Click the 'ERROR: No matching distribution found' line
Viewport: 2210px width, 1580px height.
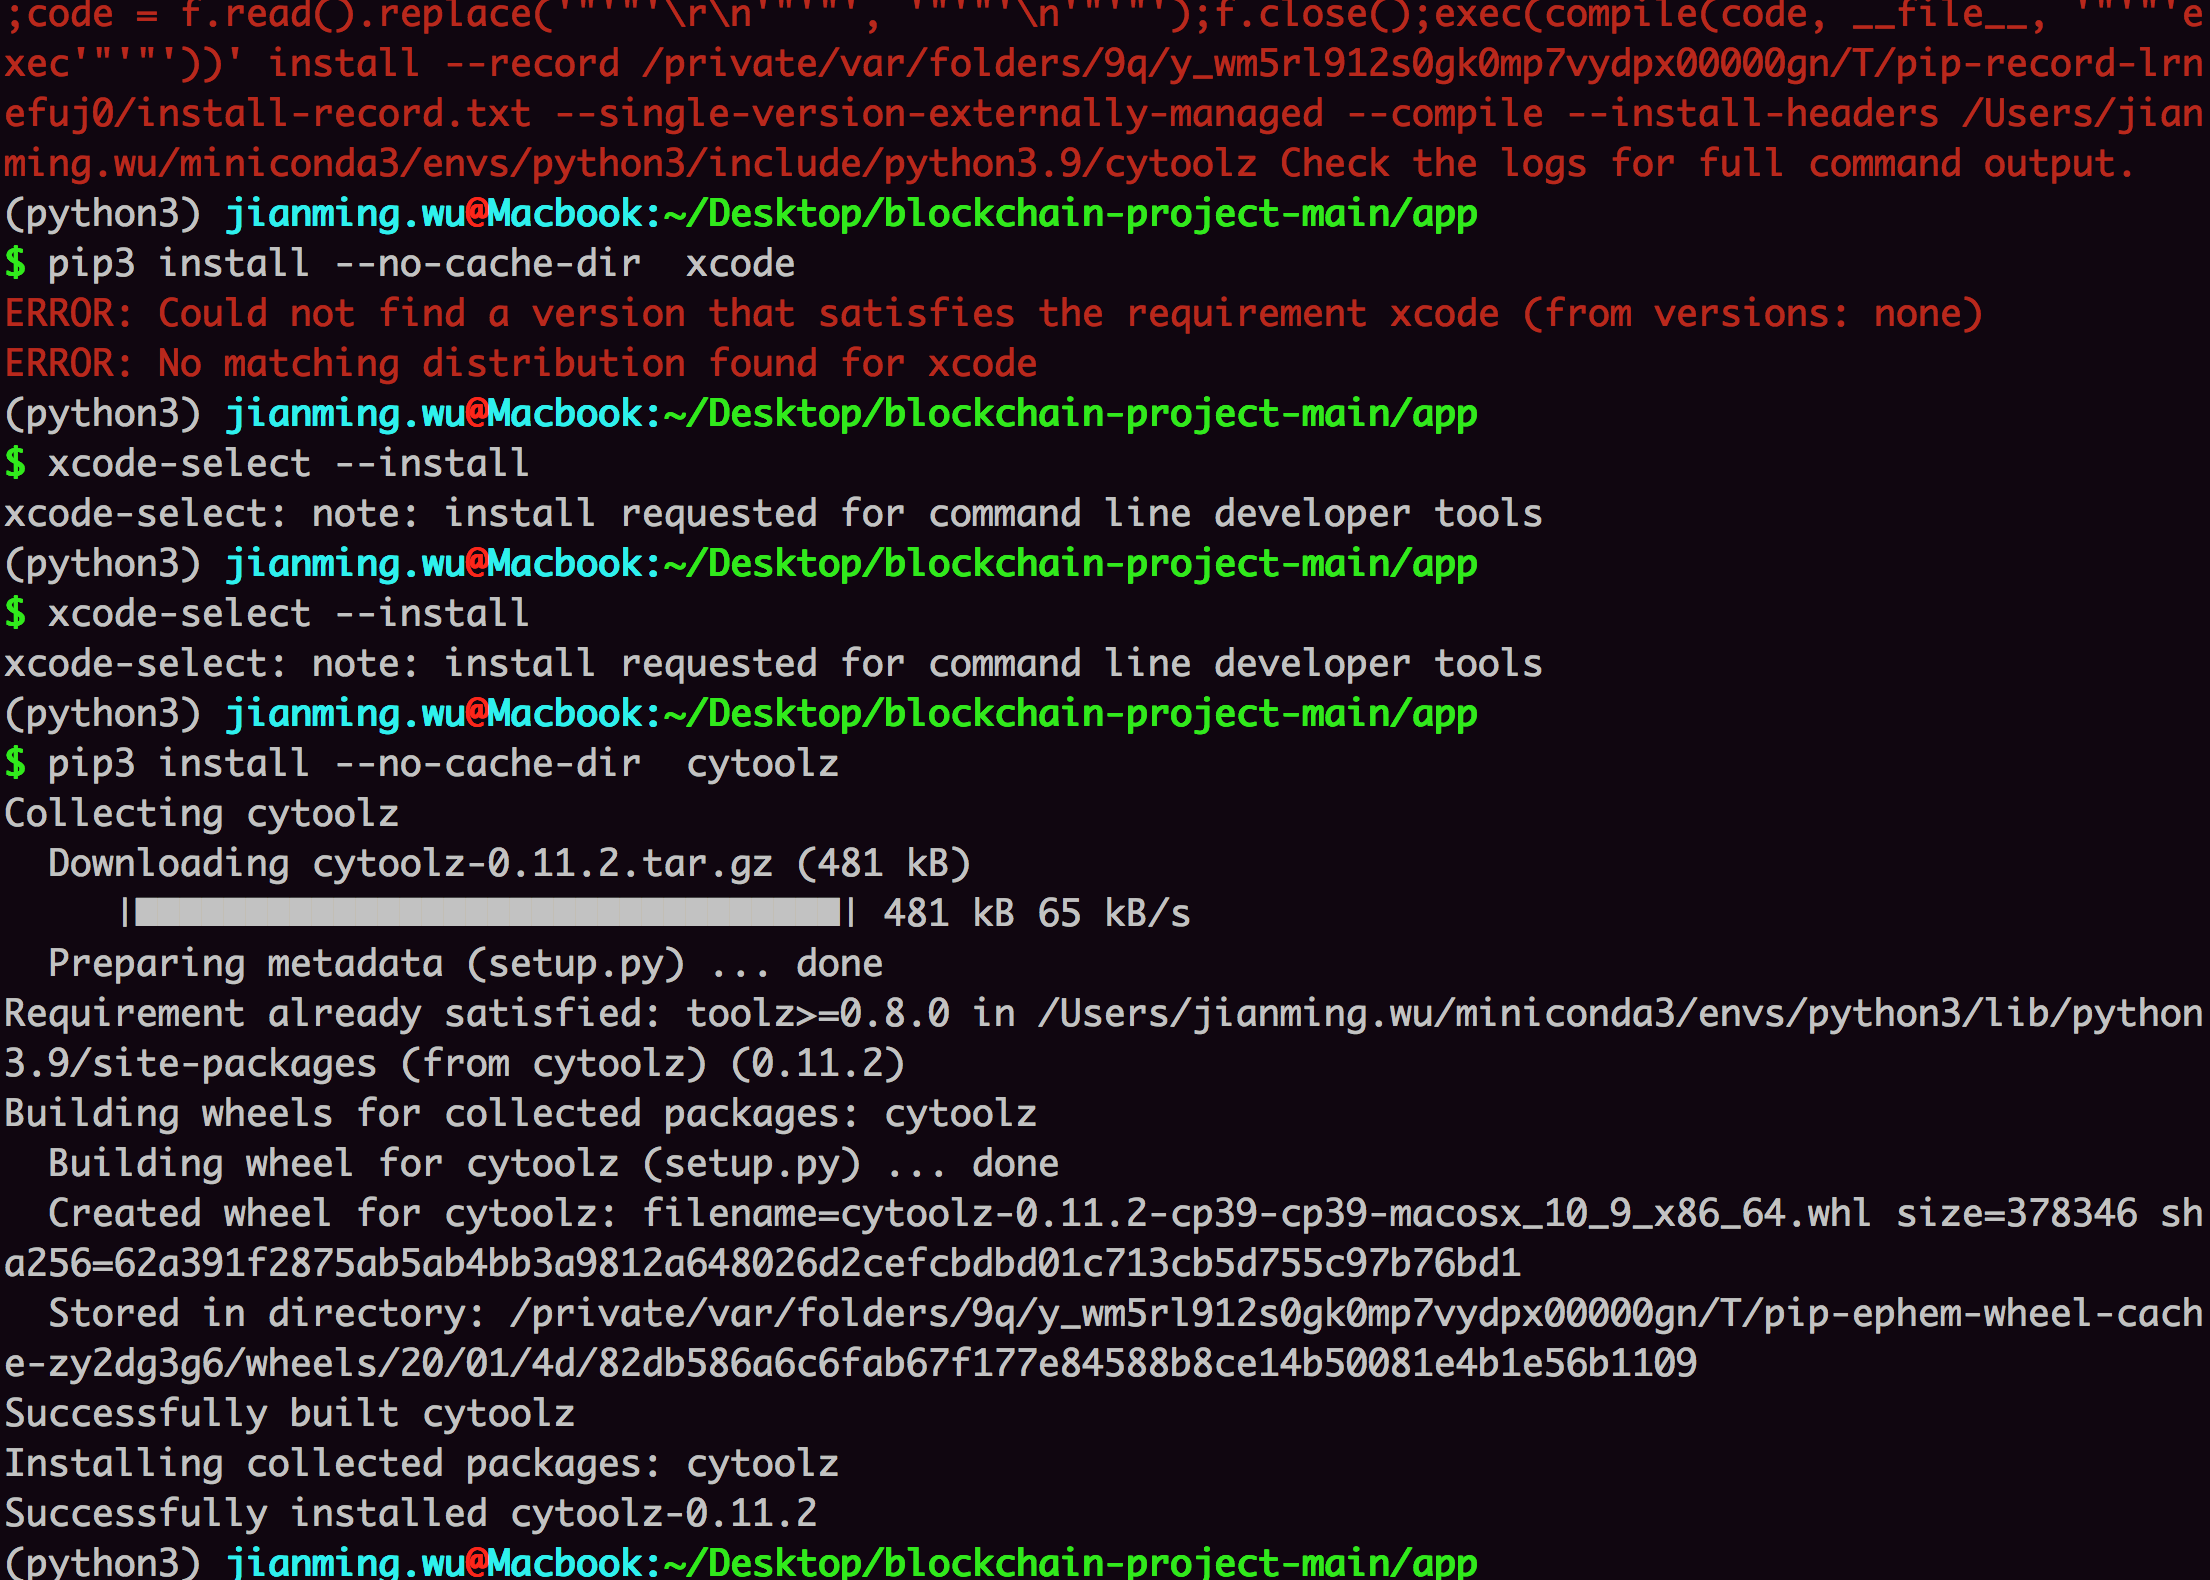coord(520,364)
